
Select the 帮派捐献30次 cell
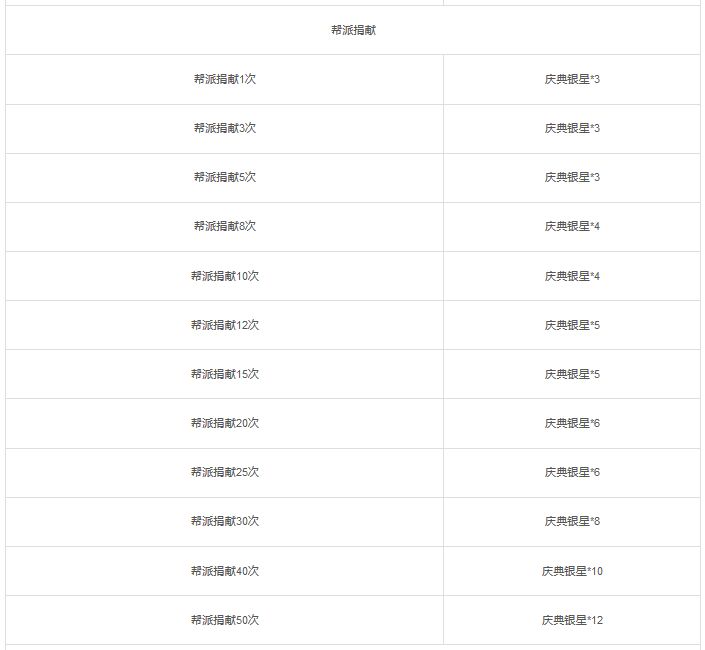[224, 521]
